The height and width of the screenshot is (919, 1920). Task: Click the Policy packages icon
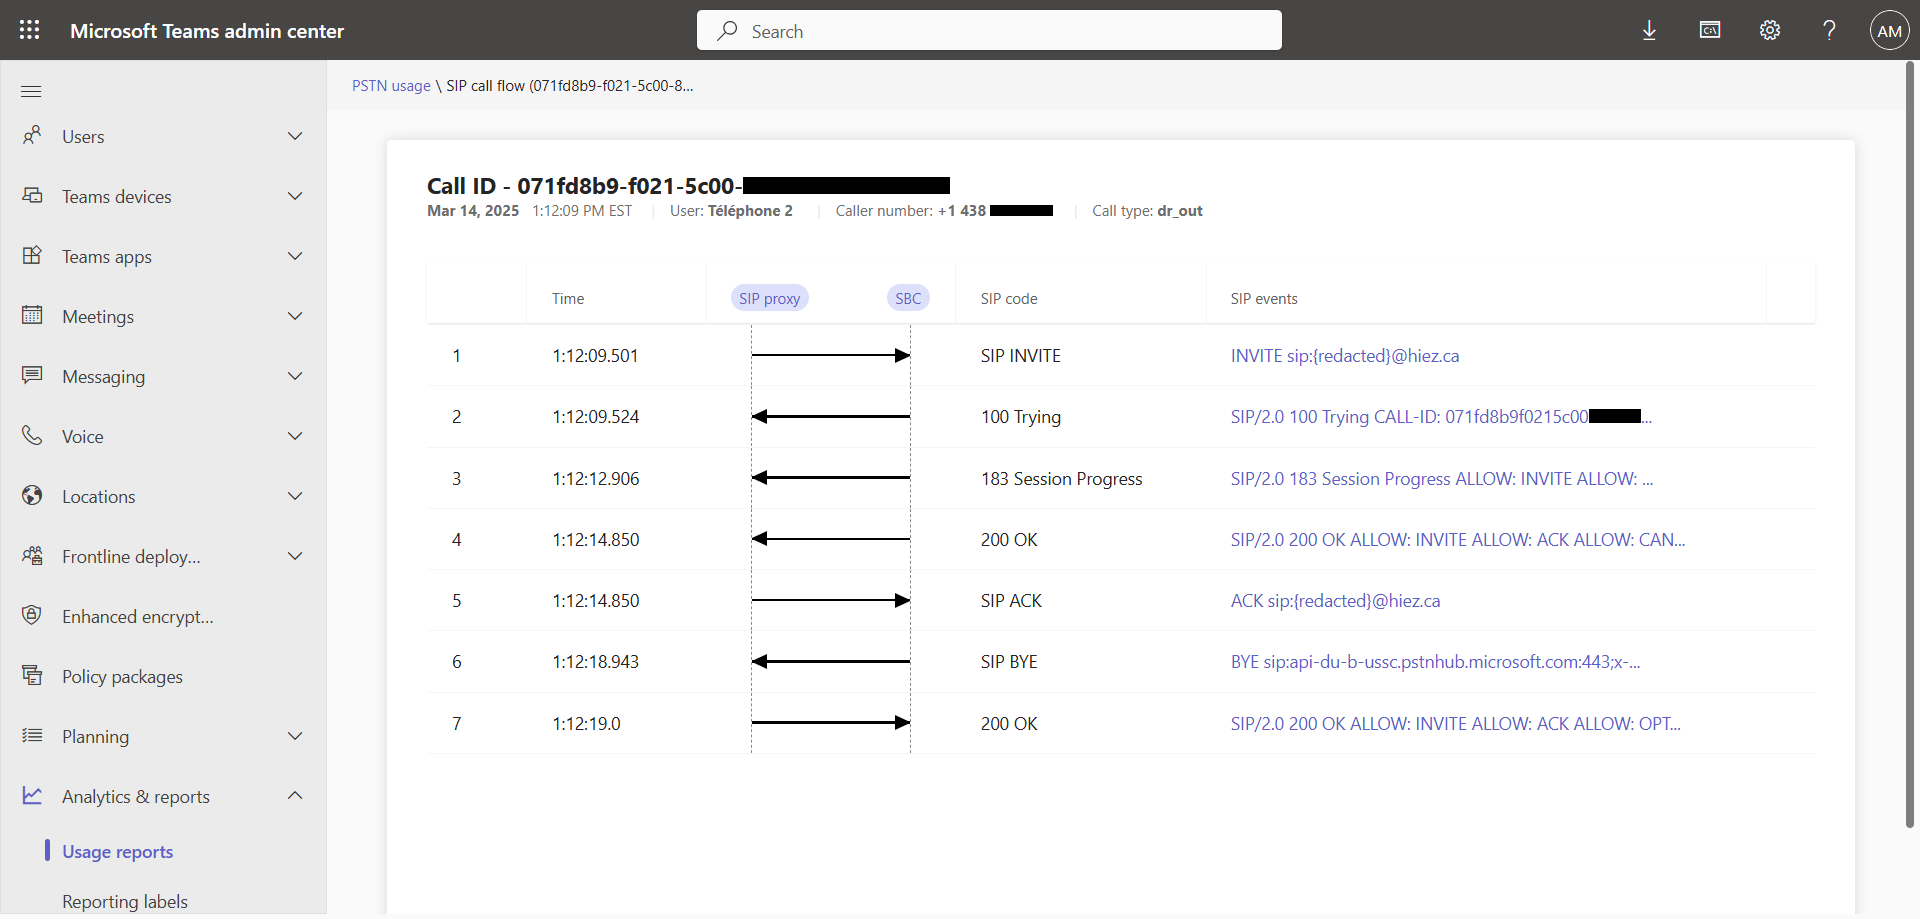(32, 676)
